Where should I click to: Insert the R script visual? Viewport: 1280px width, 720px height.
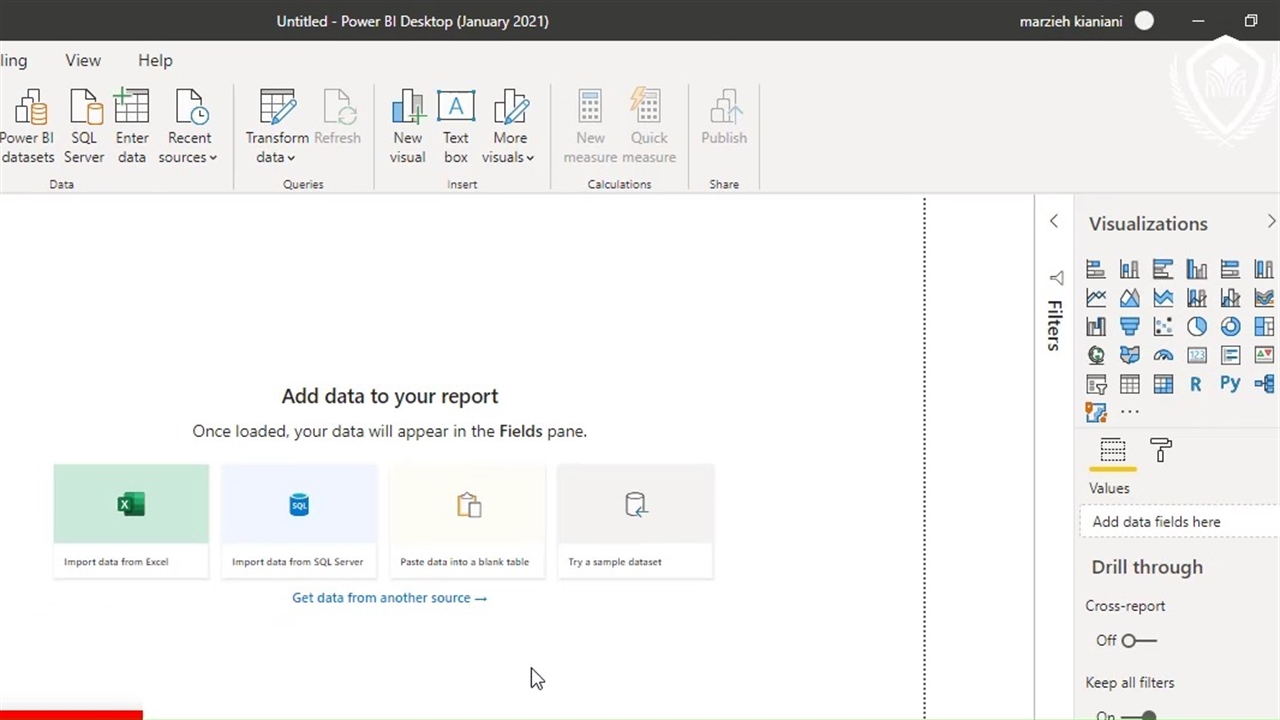click(x=1196, y=384)
